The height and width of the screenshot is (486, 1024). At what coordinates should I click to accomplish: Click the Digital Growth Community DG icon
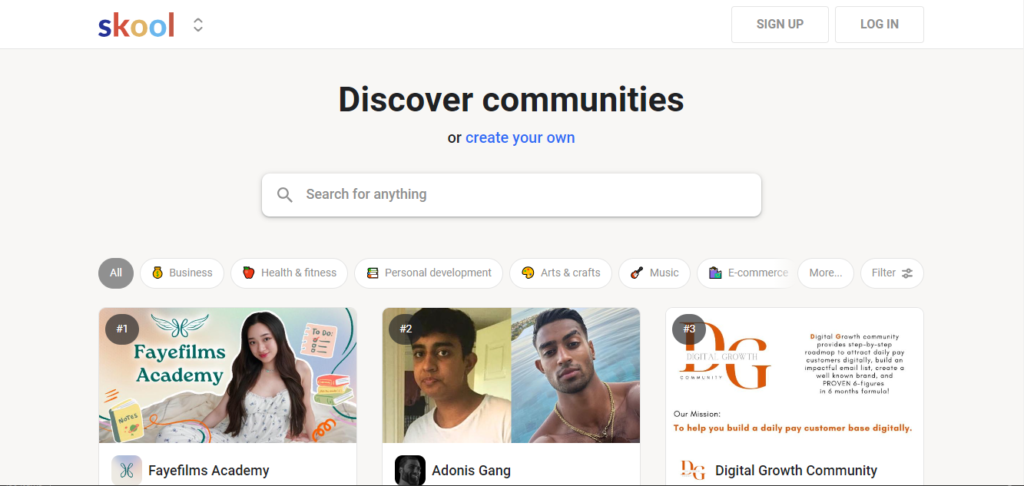coord(692,470)
